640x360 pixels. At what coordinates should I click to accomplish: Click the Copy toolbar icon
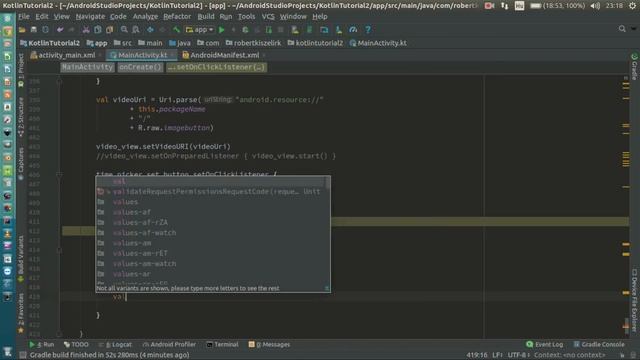pyautogui.click(x=98, y=30)
